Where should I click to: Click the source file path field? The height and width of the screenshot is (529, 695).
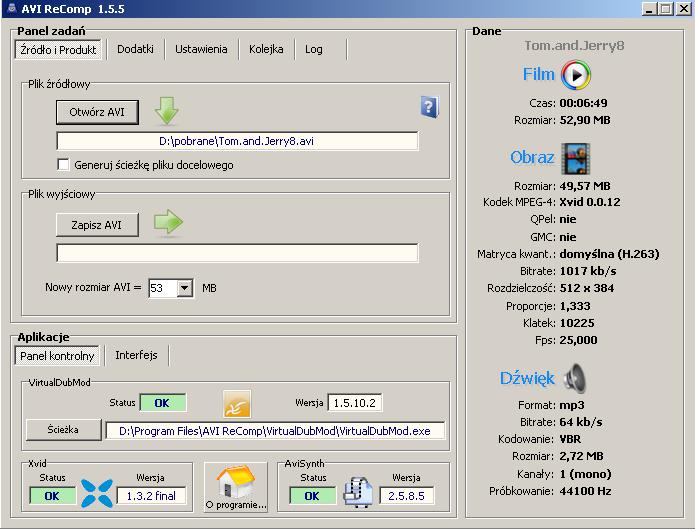point(237,141)
